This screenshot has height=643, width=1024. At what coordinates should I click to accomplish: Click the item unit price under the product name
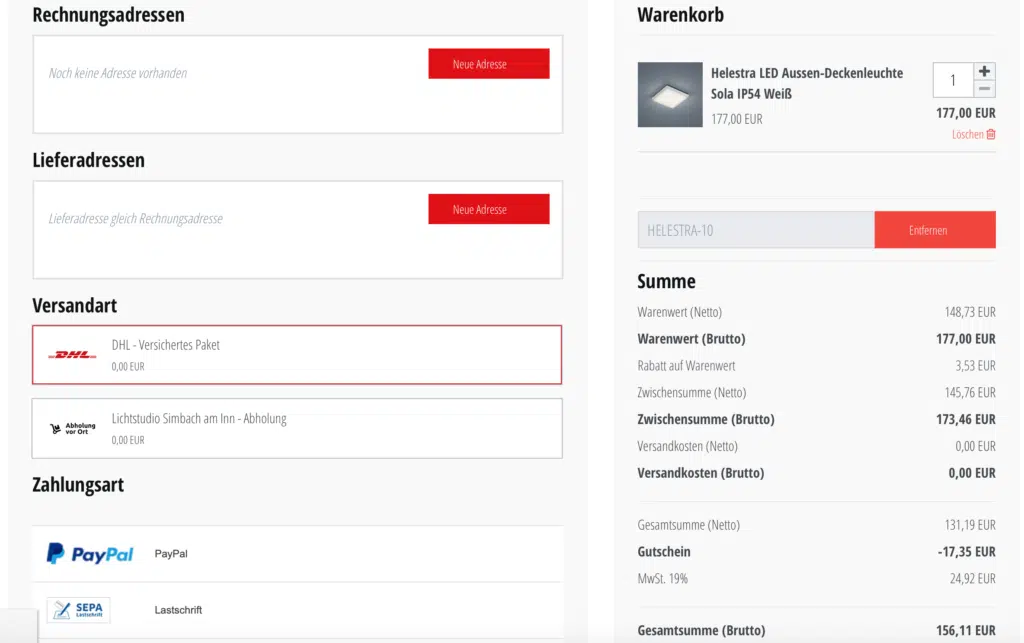pyautogui.click(x=737, y=119)
